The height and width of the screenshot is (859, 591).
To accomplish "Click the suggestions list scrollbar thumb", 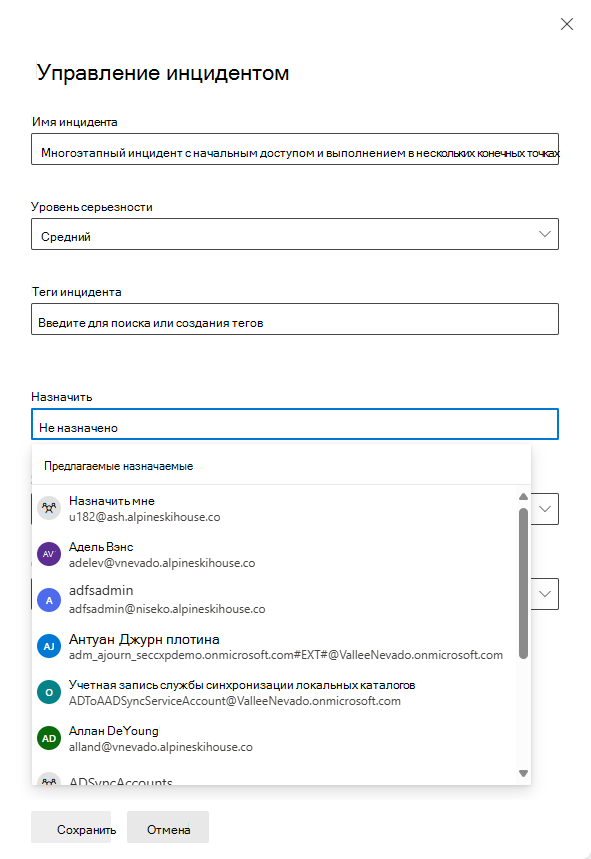I will tap(523, 582).
